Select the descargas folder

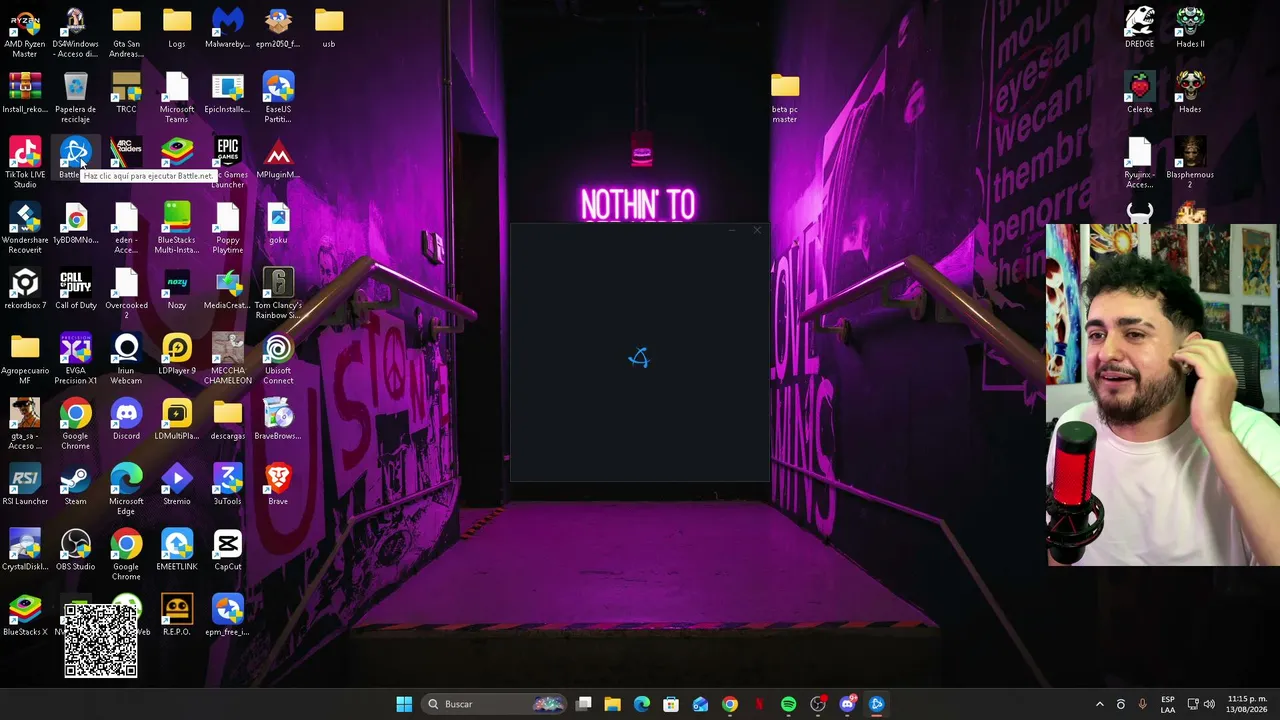(227, 419)
